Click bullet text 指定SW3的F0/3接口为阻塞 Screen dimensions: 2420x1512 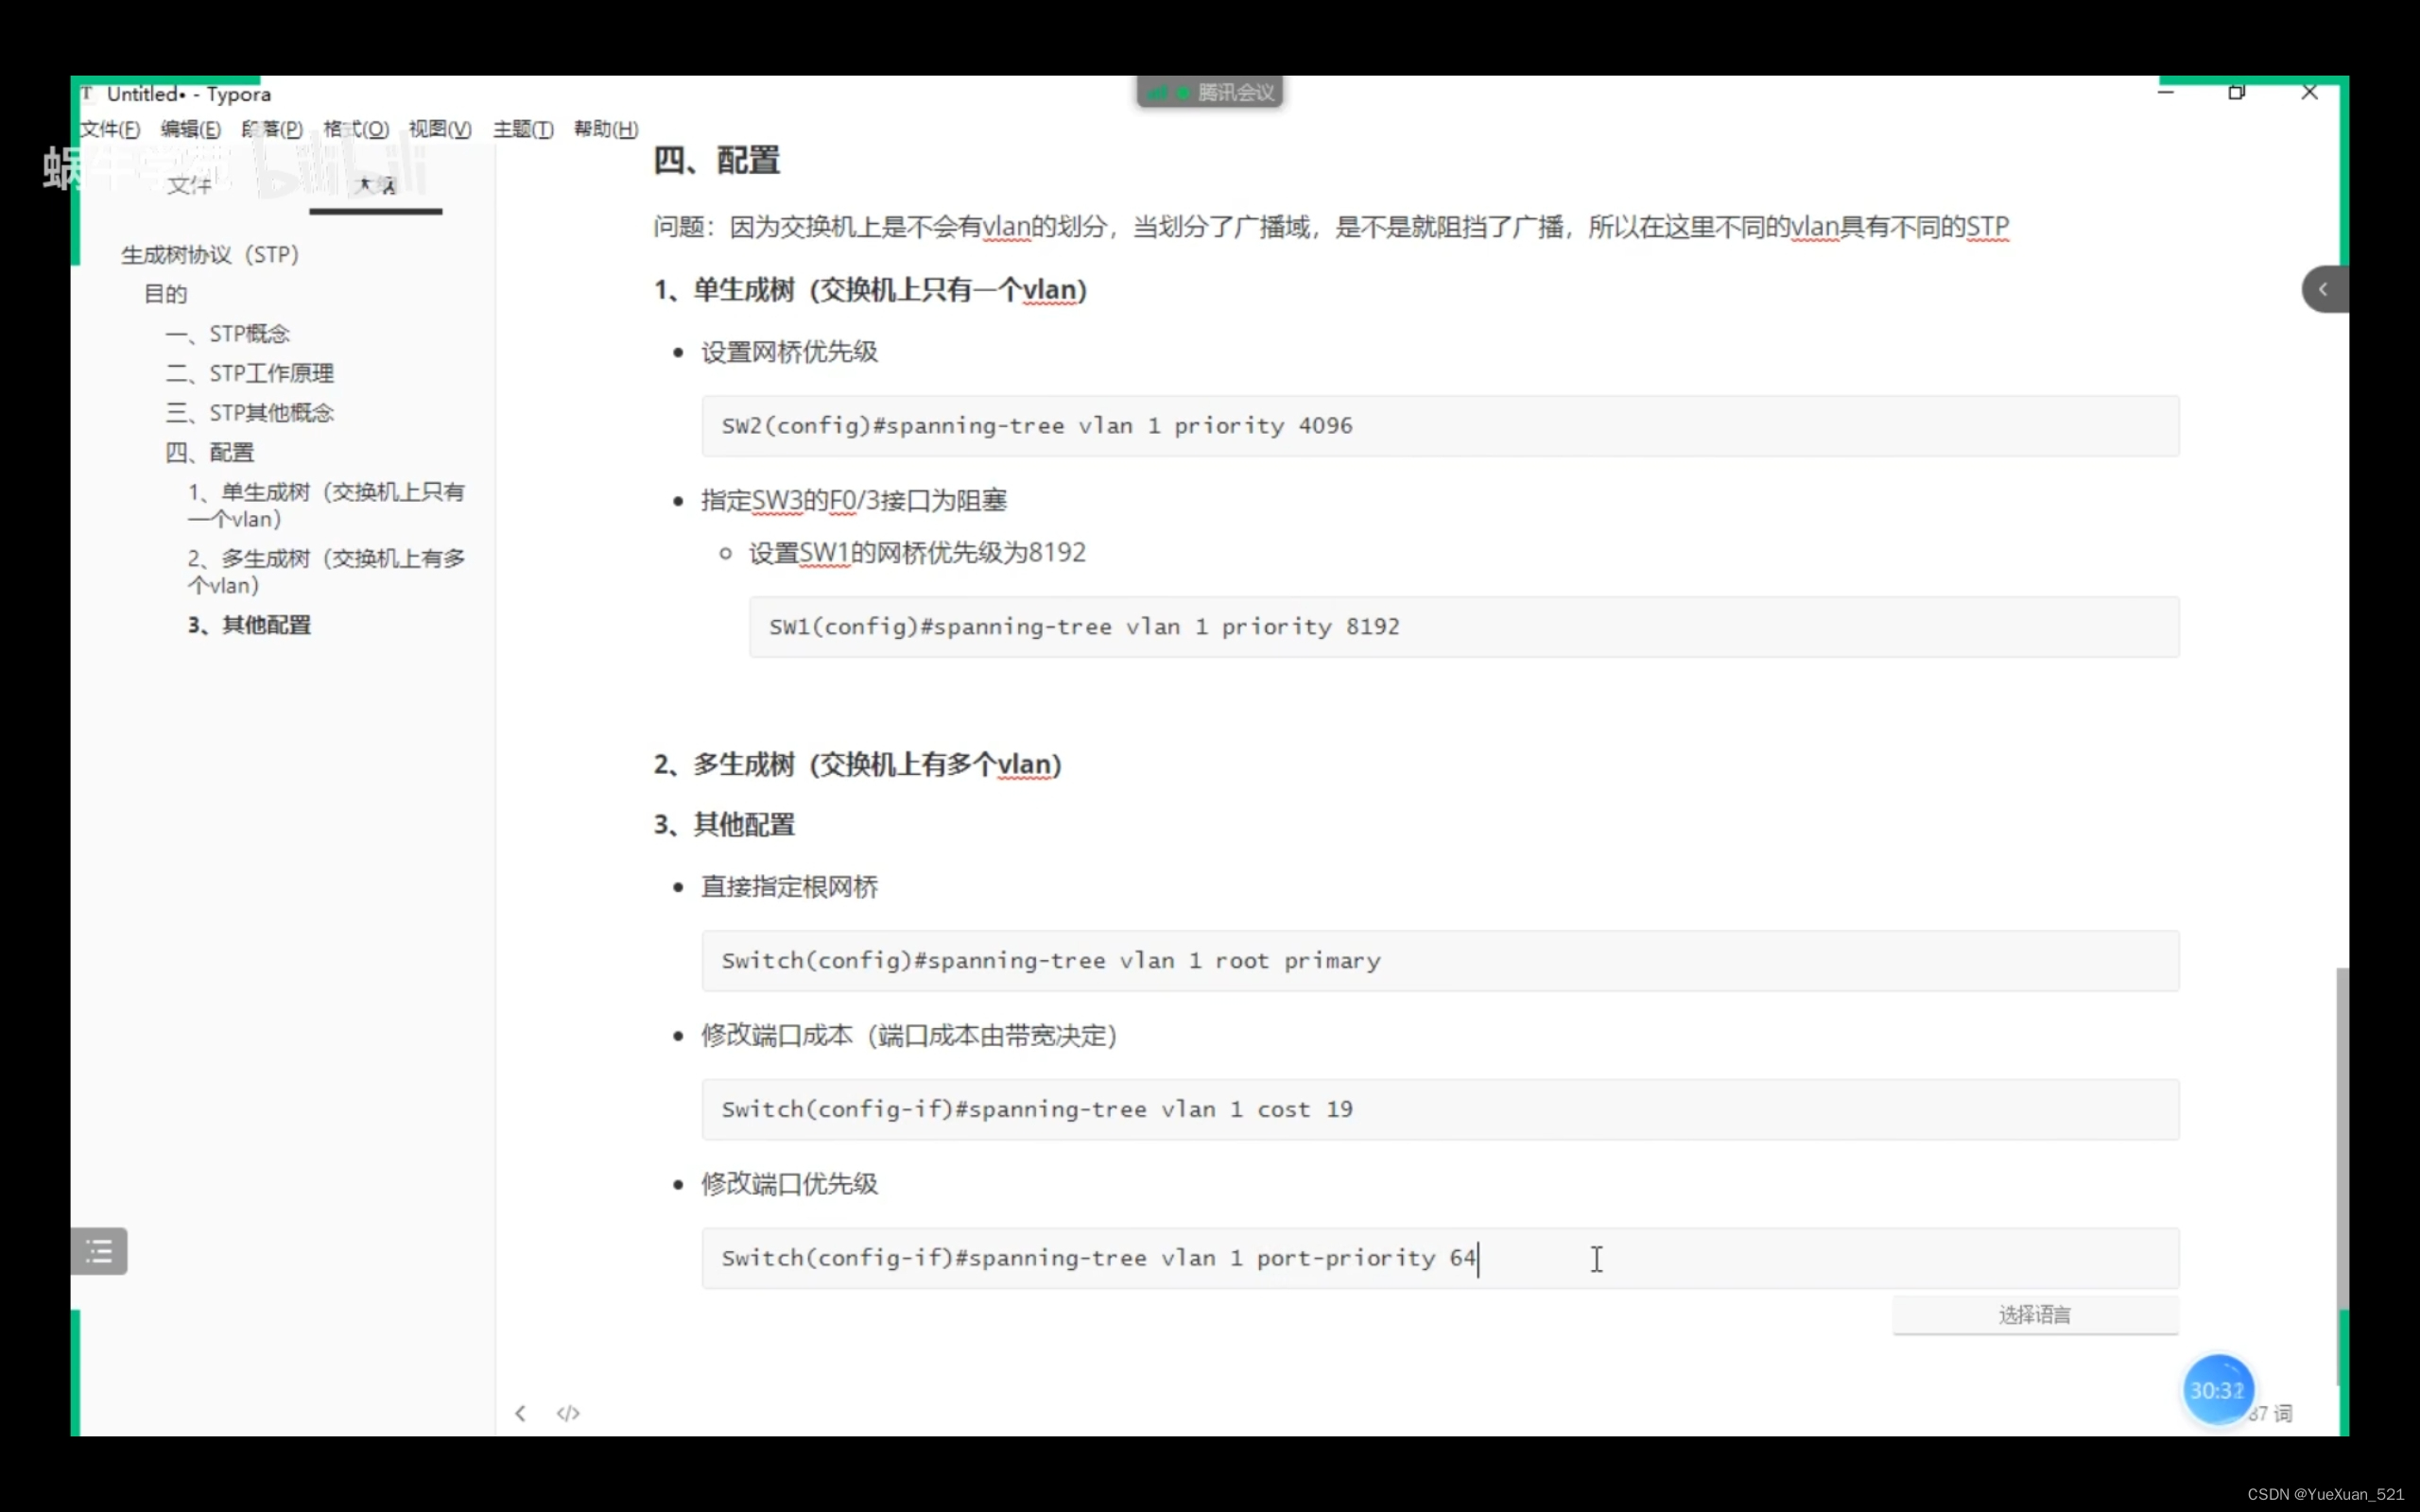pyautogui.click(x=854, y=500)
